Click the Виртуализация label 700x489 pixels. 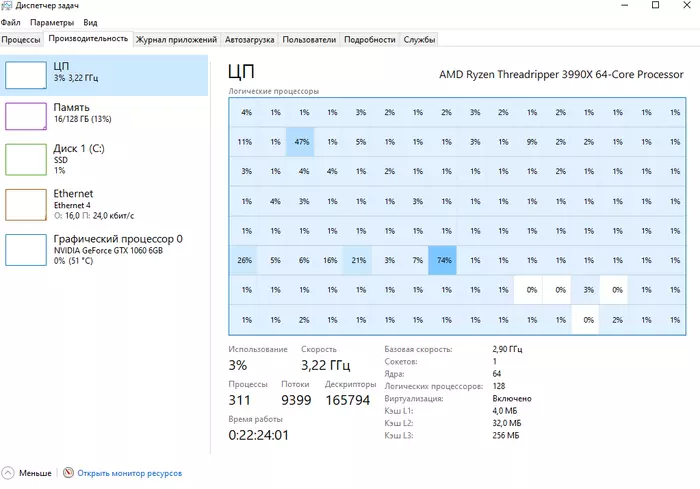click(x=414, y=398)
